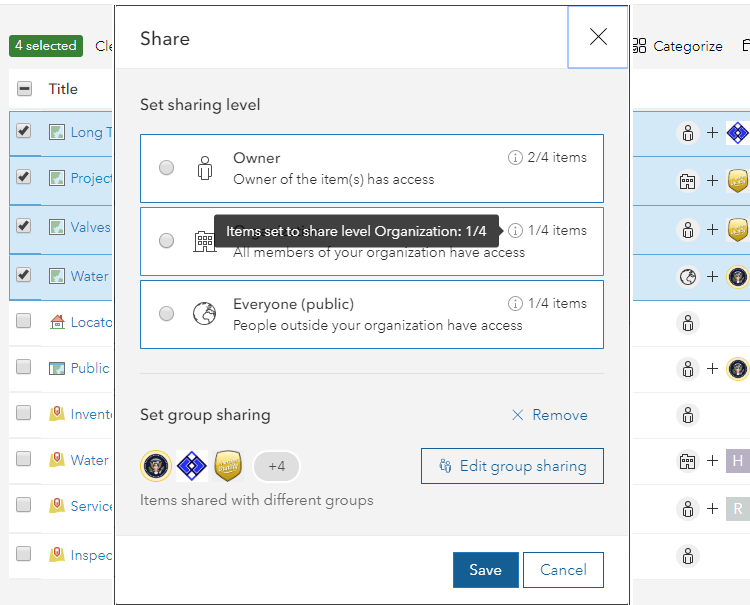Select the Everyone (public) radio button

tap(167, 314)
